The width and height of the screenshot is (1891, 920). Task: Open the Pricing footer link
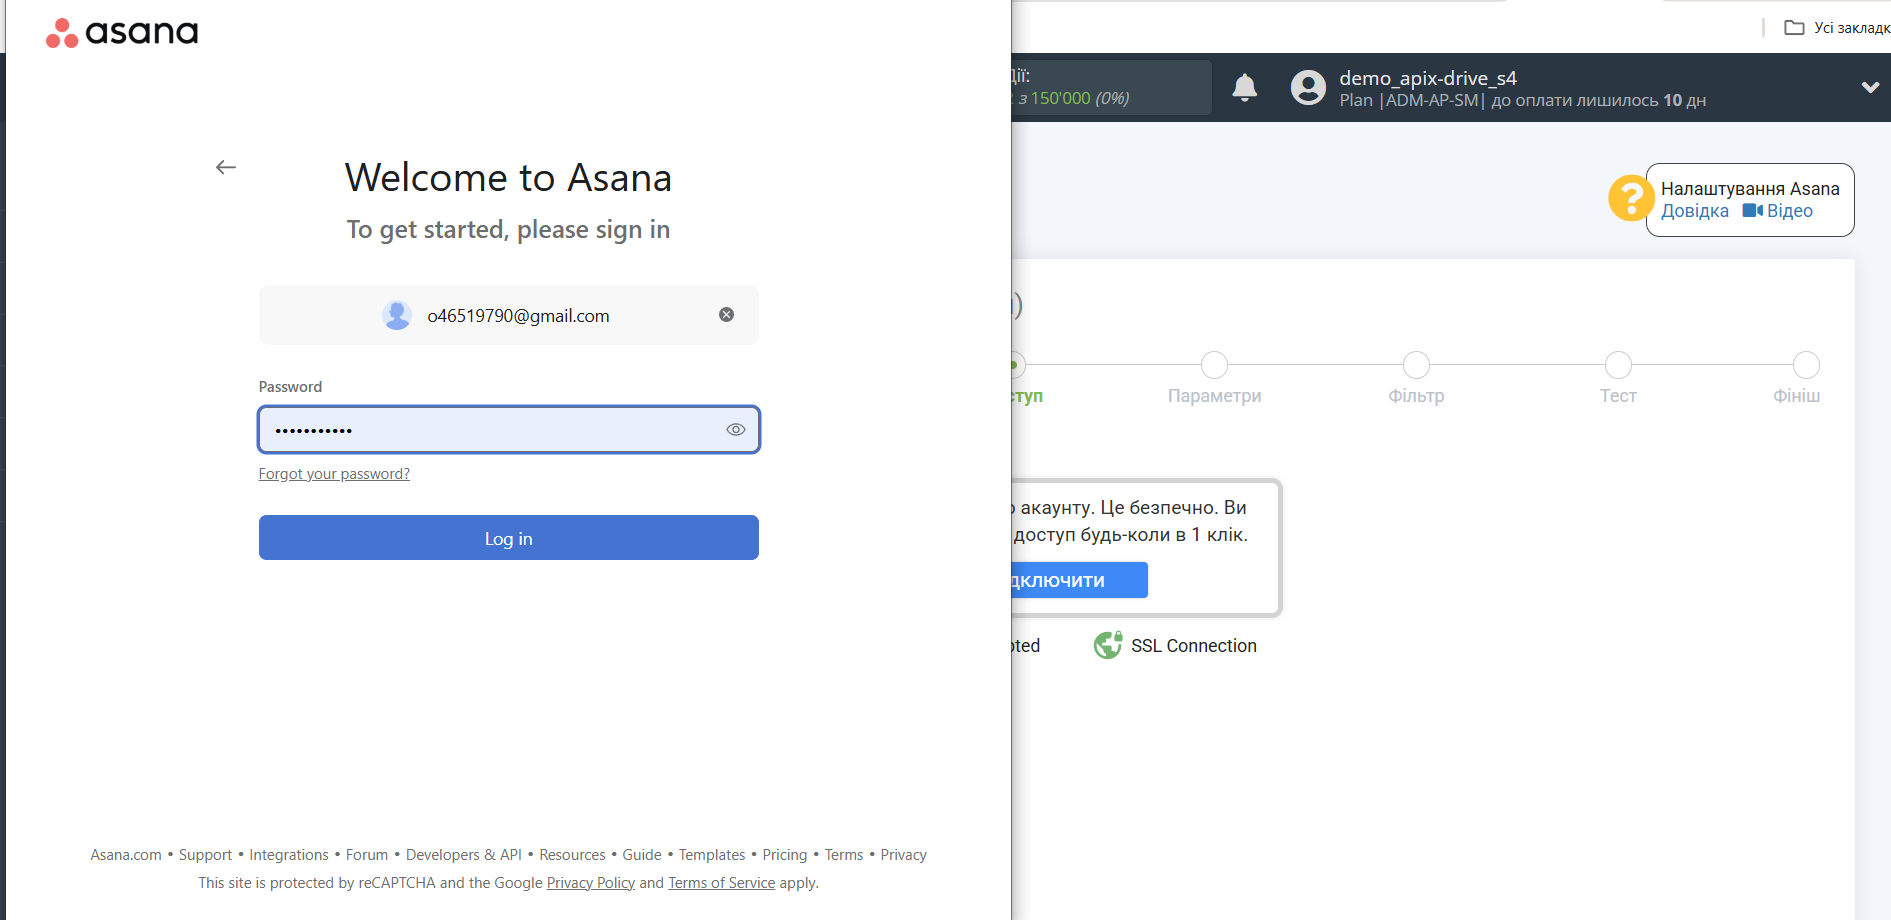tap(784, 855)
